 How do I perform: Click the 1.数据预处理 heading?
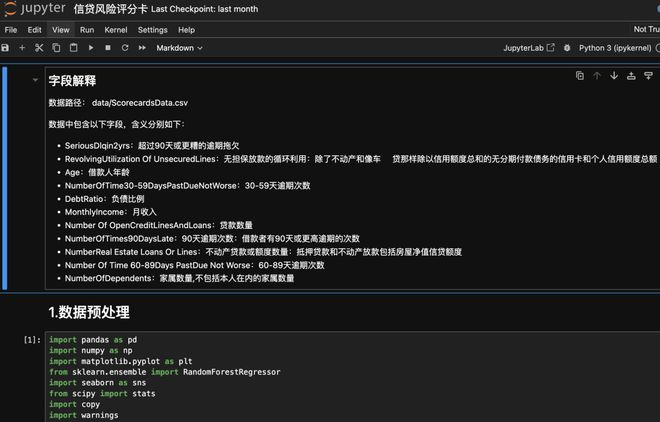click(x=89, y=312)
